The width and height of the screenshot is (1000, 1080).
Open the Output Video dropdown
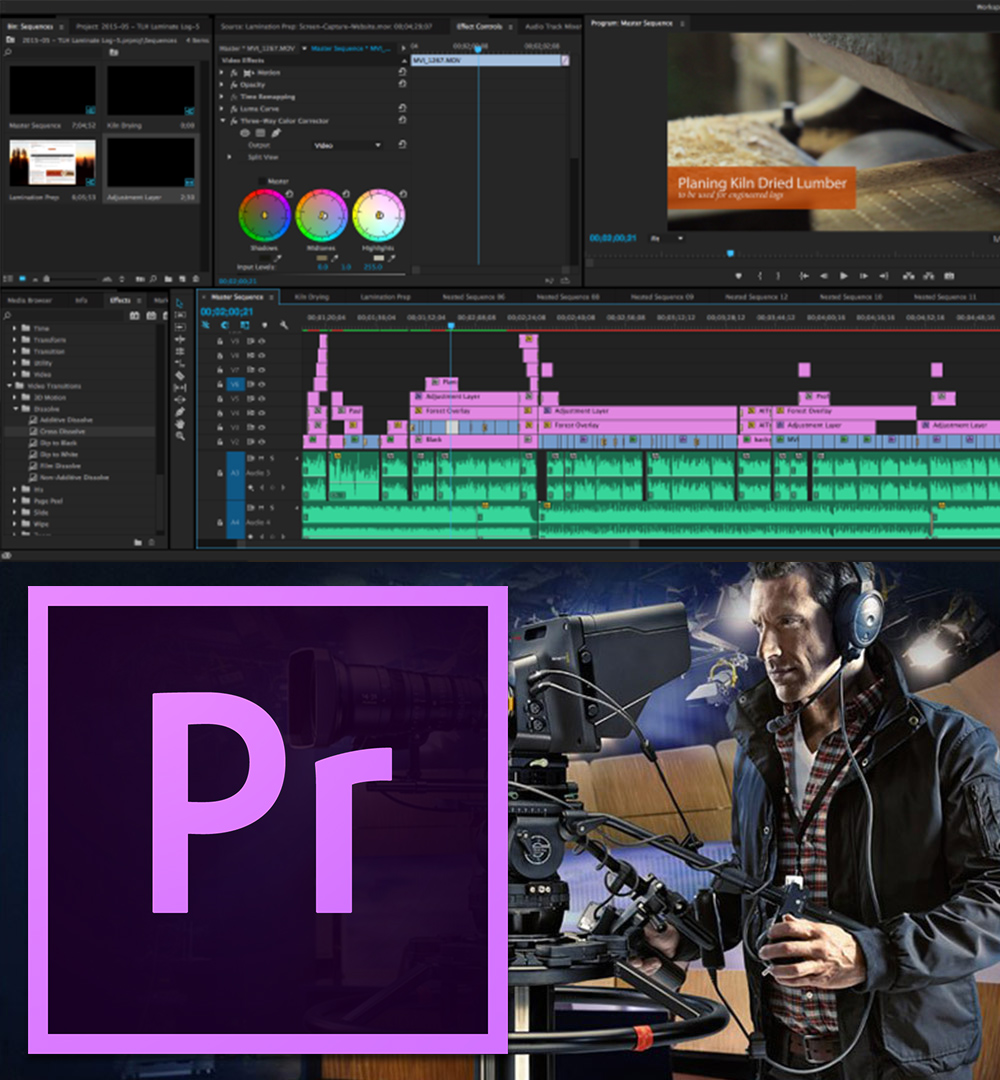click(347, 145)
